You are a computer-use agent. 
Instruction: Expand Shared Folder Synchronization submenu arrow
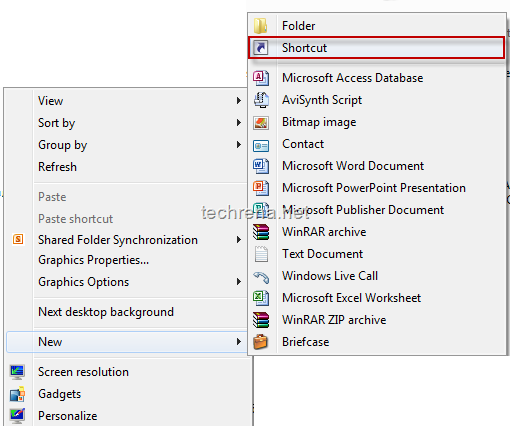pyautogui.click(x=239, y=239)
